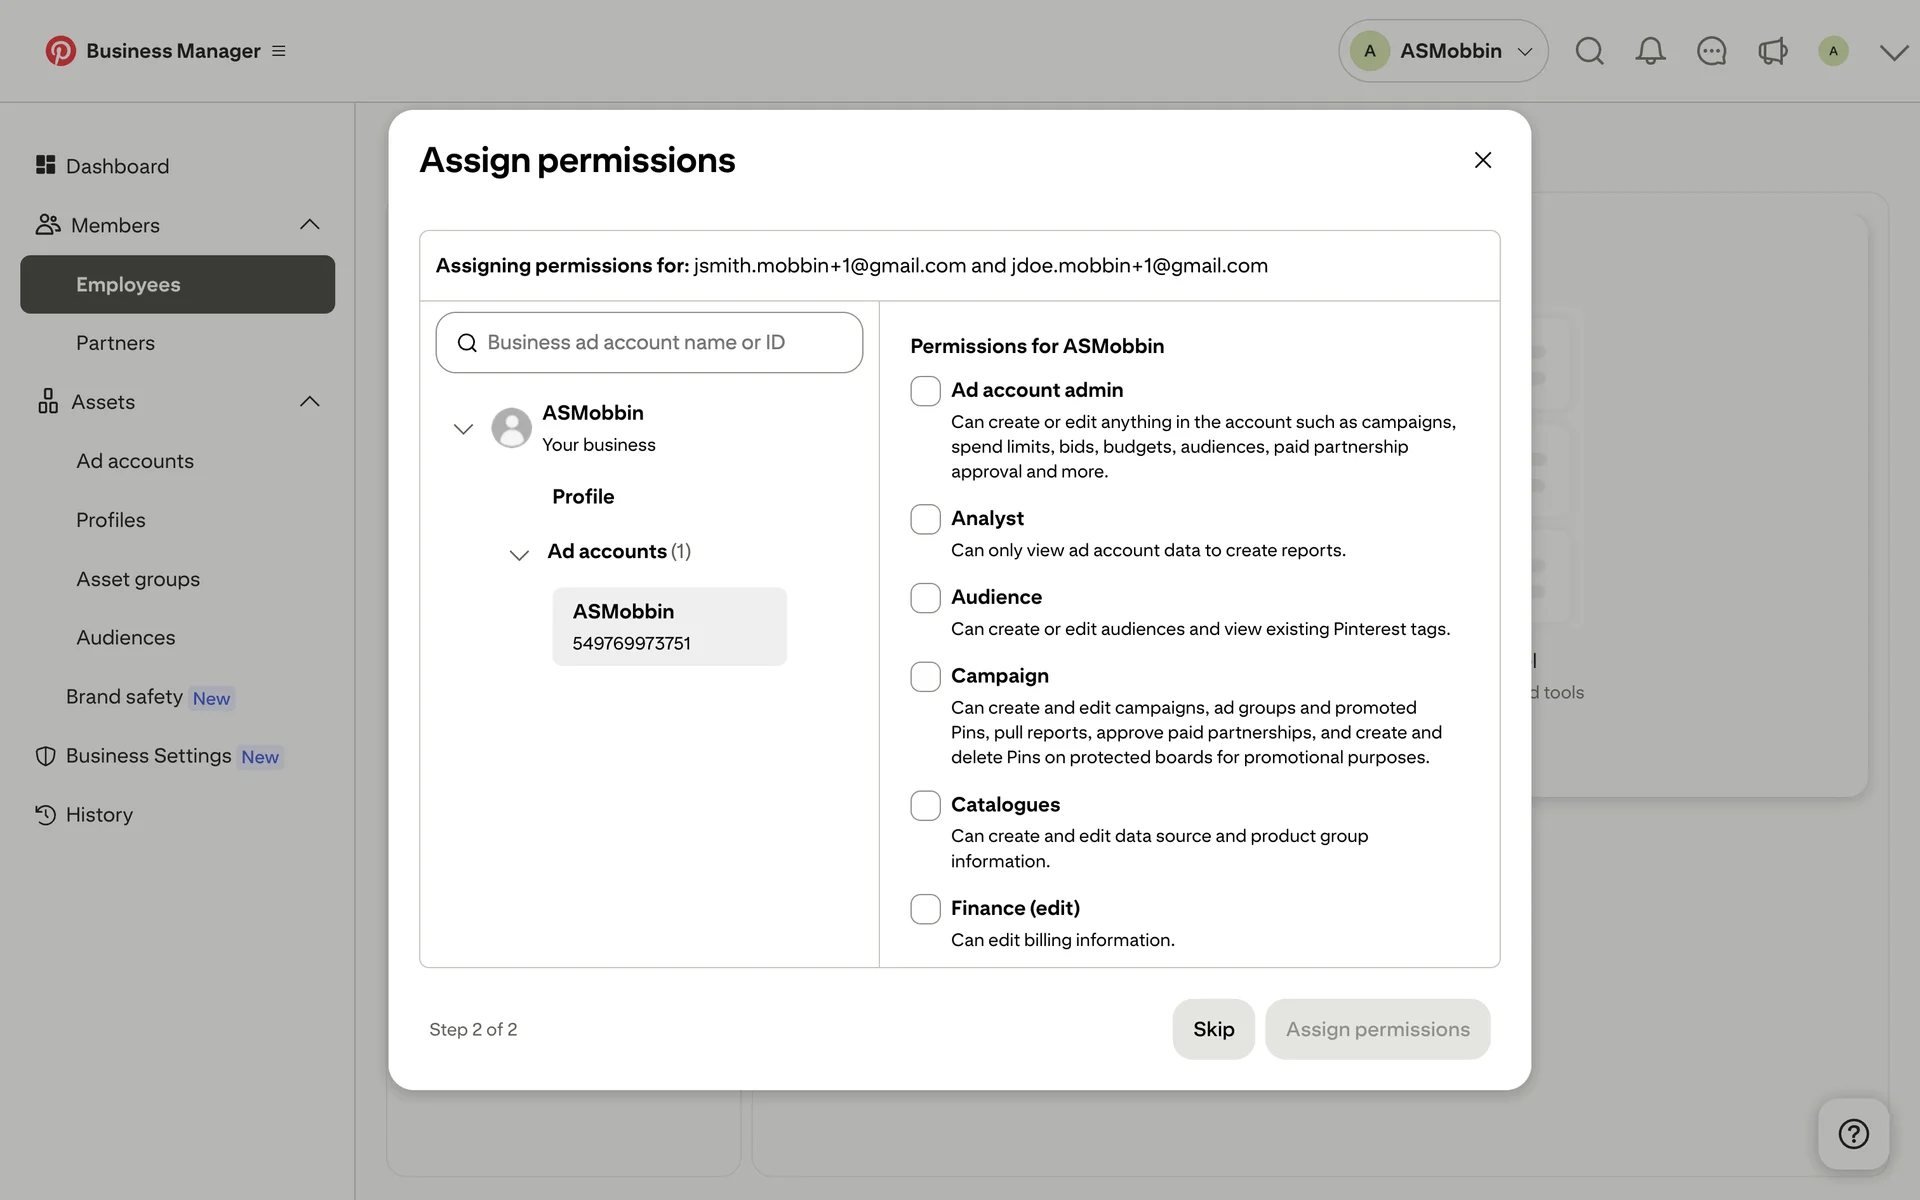
Task: Open the messages chat bubble icon
Action: pyautogui.click(x=1711, y=51)
